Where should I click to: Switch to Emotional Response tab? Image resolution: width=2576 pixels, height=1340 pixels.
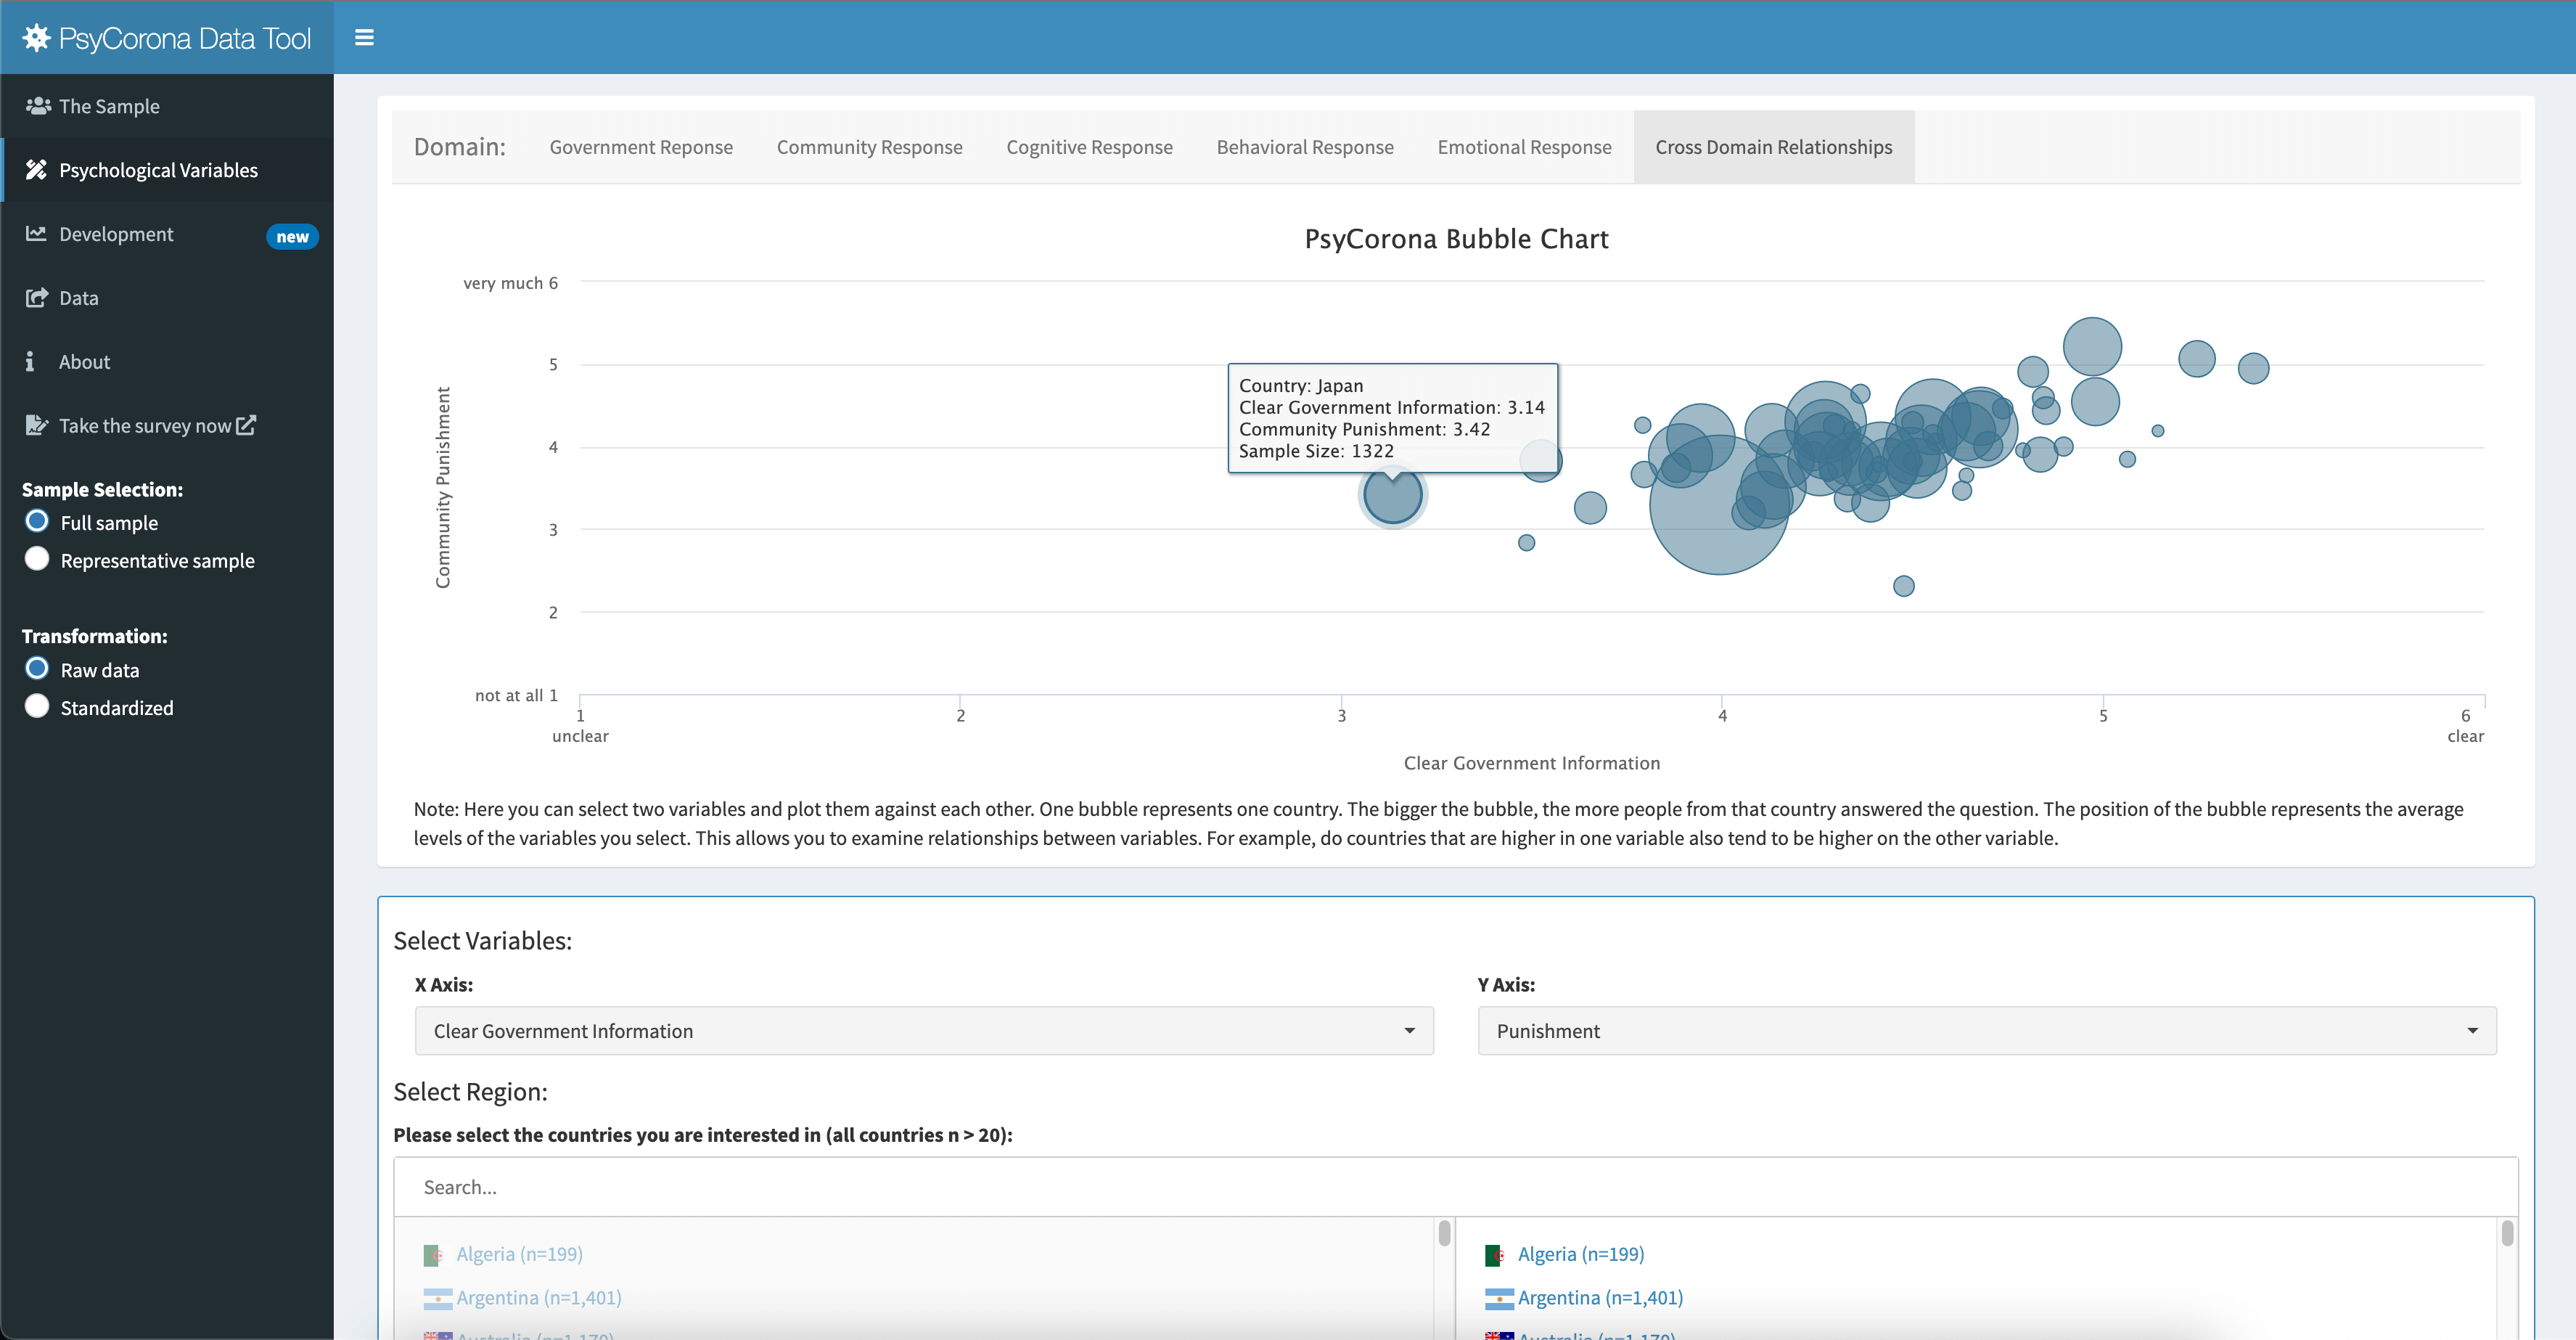point(1524,146)
